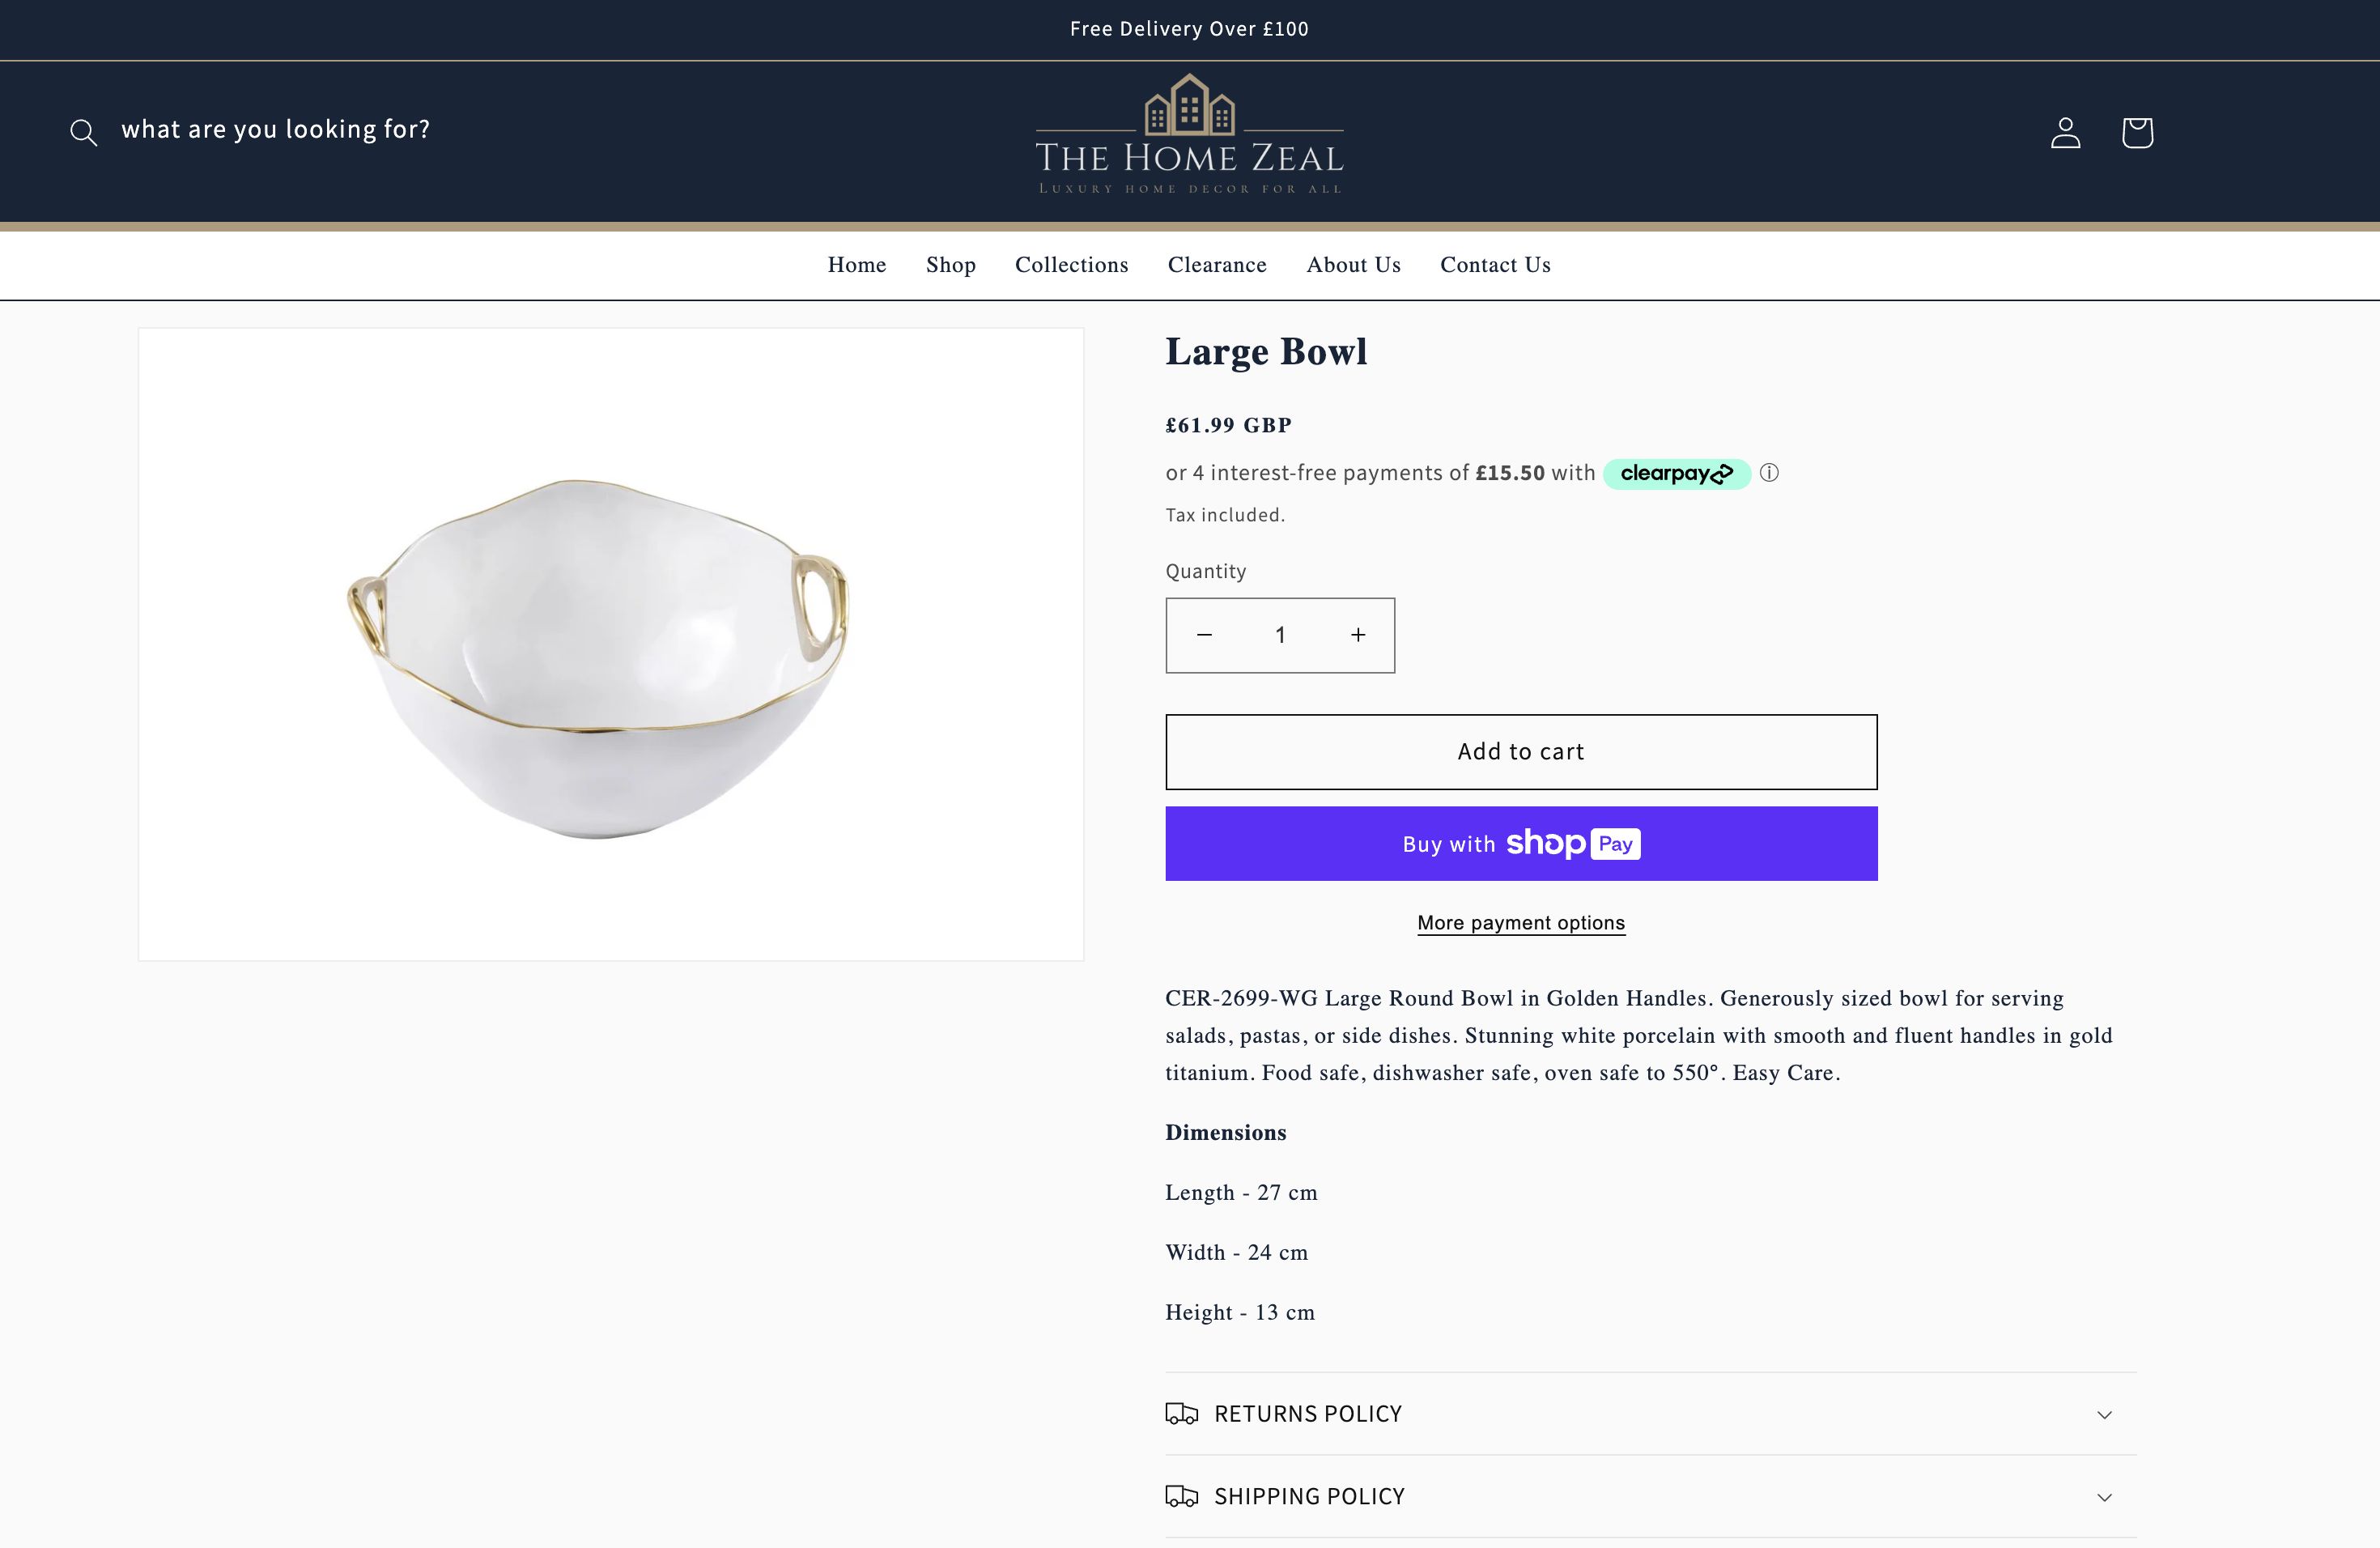Click the Shipping Policy truck icon
Viewport: 2380px width, 1548px height.
(1184, 1497)
